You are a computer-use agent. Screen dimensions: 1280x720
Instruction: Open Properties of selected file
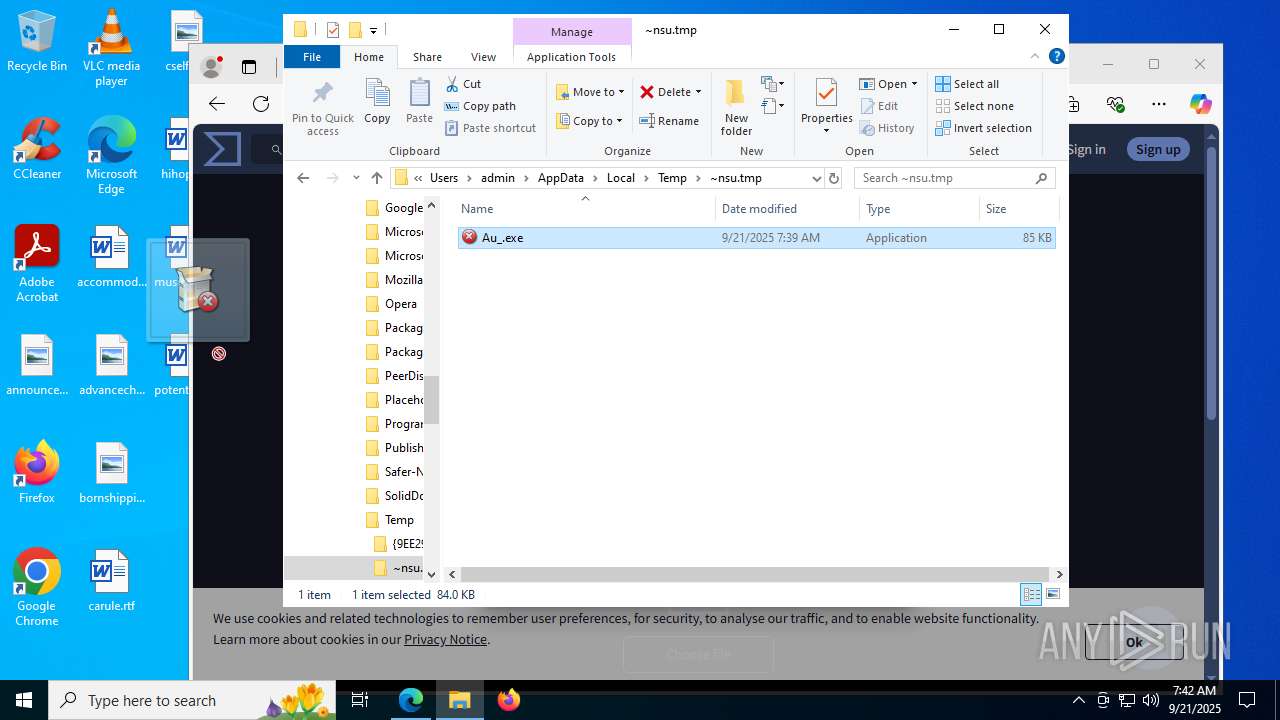point(826,100)
